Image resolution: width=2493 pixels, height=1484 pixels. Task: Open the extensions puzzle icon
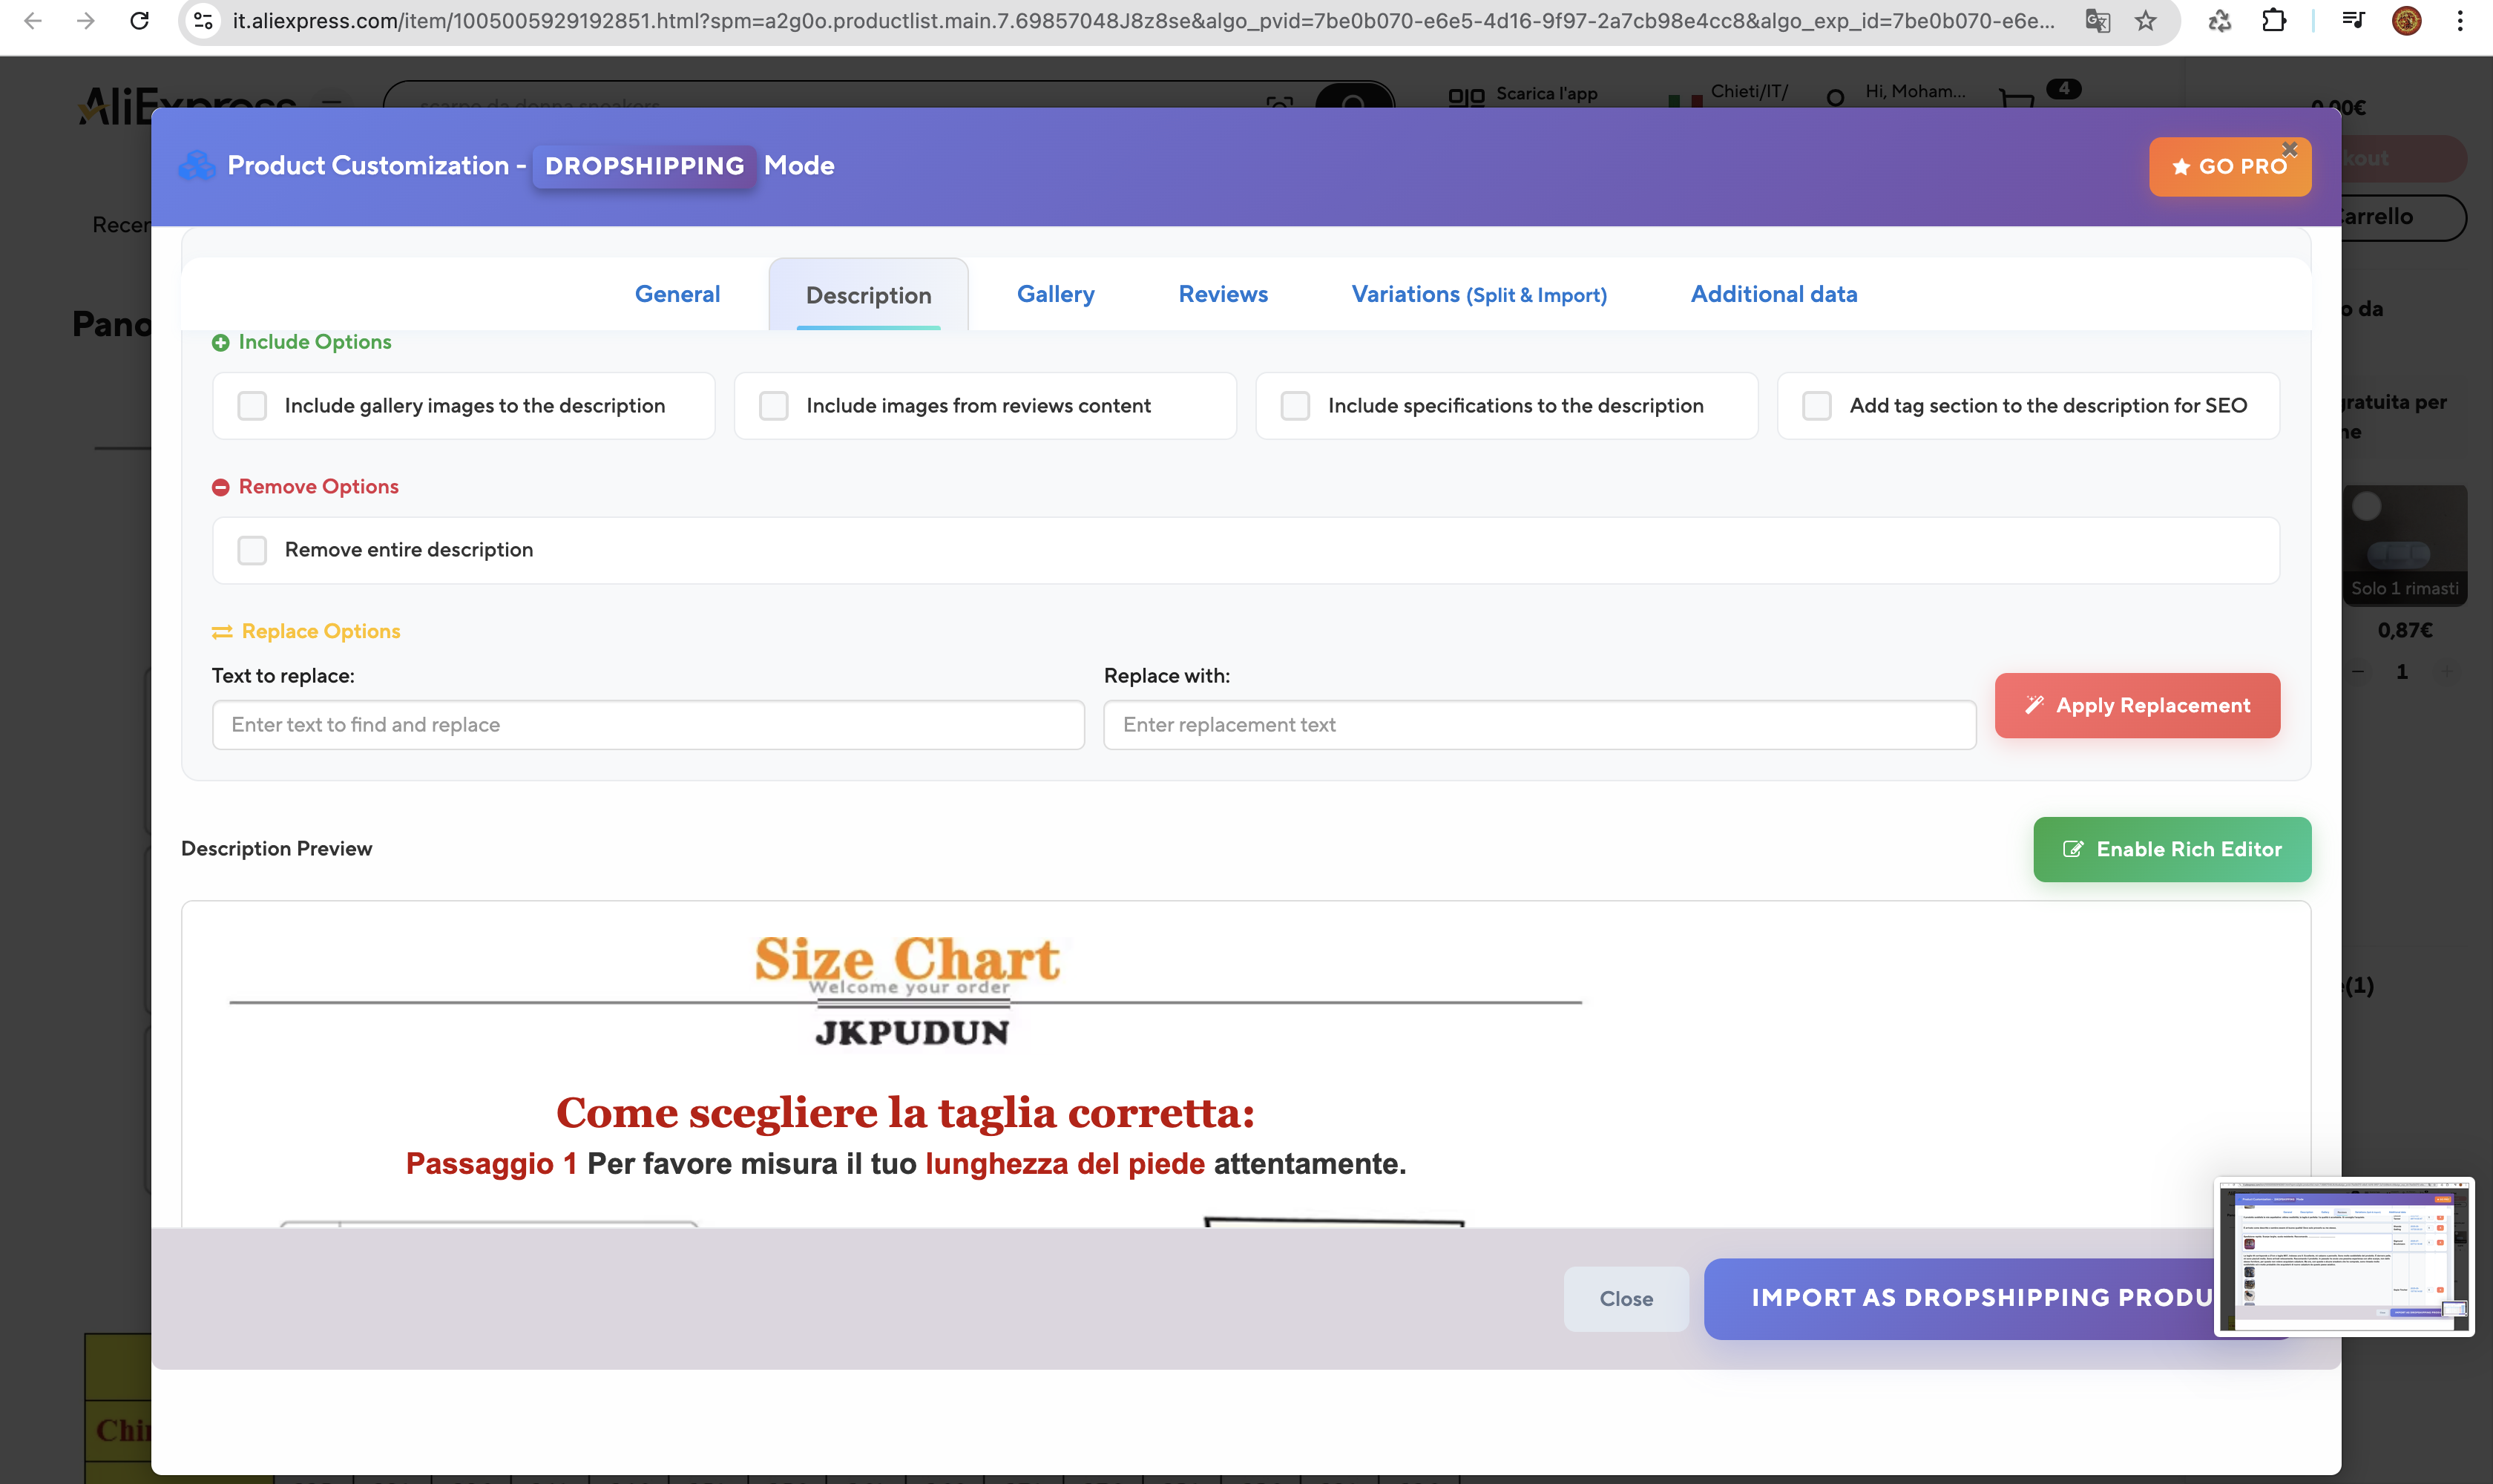click(x=2274, y=20)
